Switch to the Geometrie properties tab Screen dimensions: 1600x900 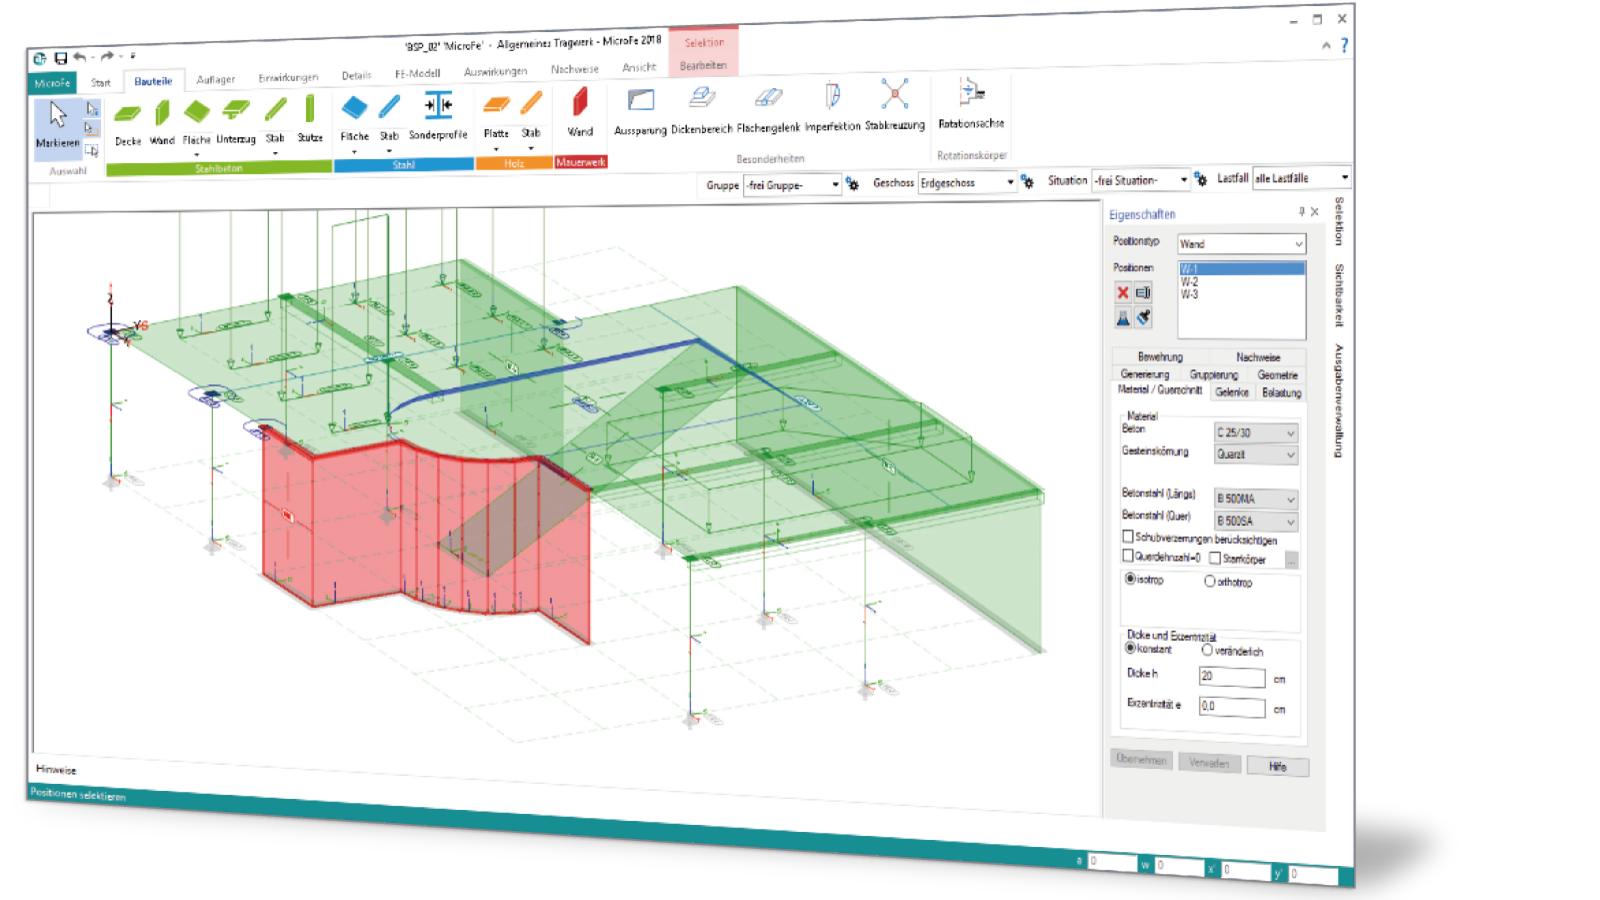1277,375
